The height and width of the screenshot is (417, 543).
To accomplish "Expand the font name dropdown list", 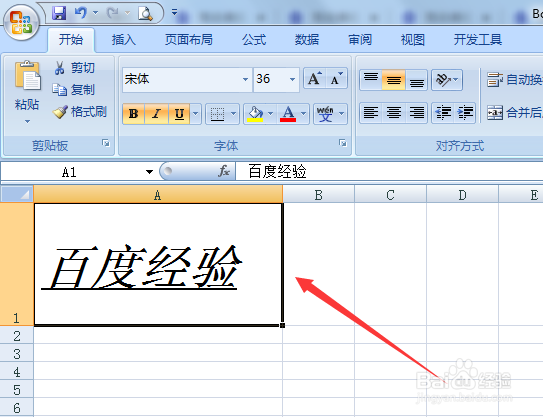I will [246, 79].
